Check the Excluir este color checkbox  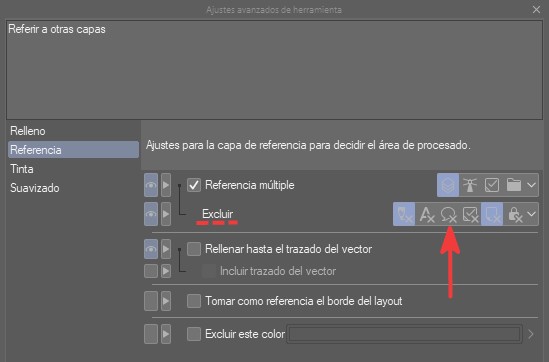pos(194,334)
